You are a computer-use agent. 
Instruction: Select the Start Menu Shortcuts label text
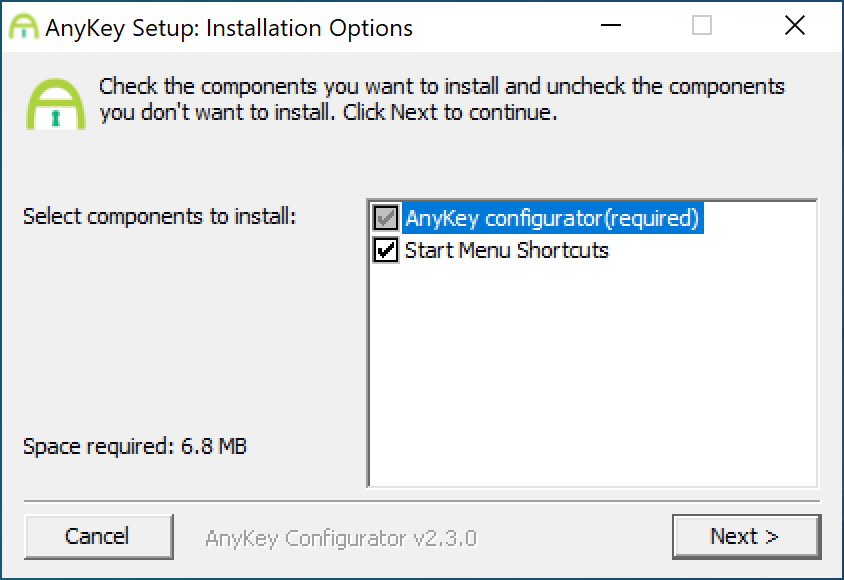506,250
